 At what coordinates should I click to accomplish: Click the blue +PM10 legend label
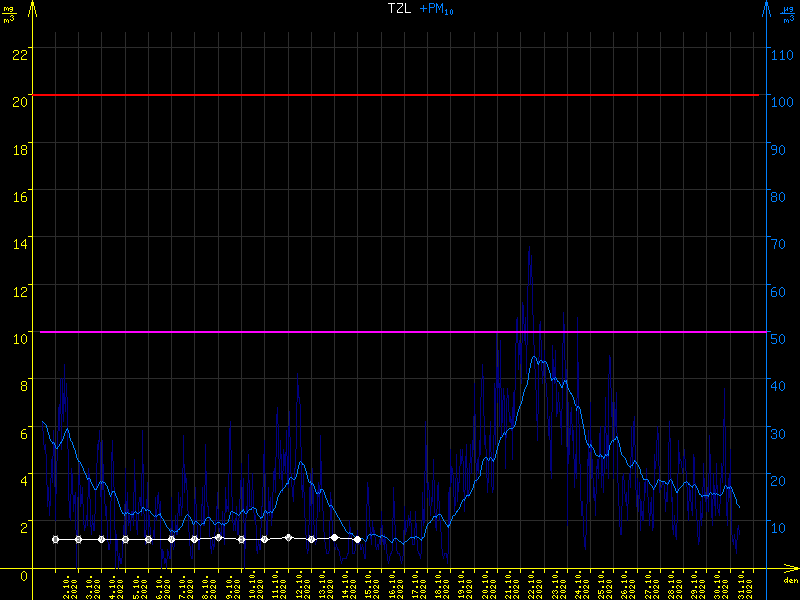pyautogui.click(x=437, y=9)
